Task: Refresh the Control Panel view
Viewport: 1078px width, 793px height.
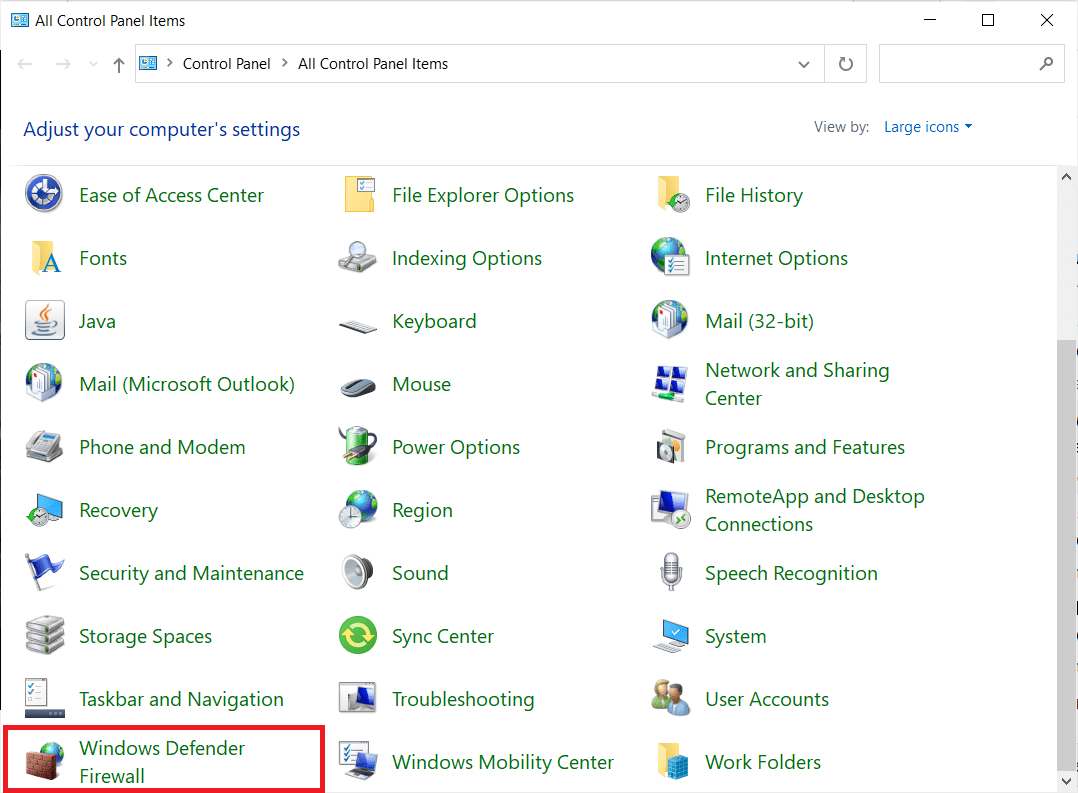Action: coord(846,64)
